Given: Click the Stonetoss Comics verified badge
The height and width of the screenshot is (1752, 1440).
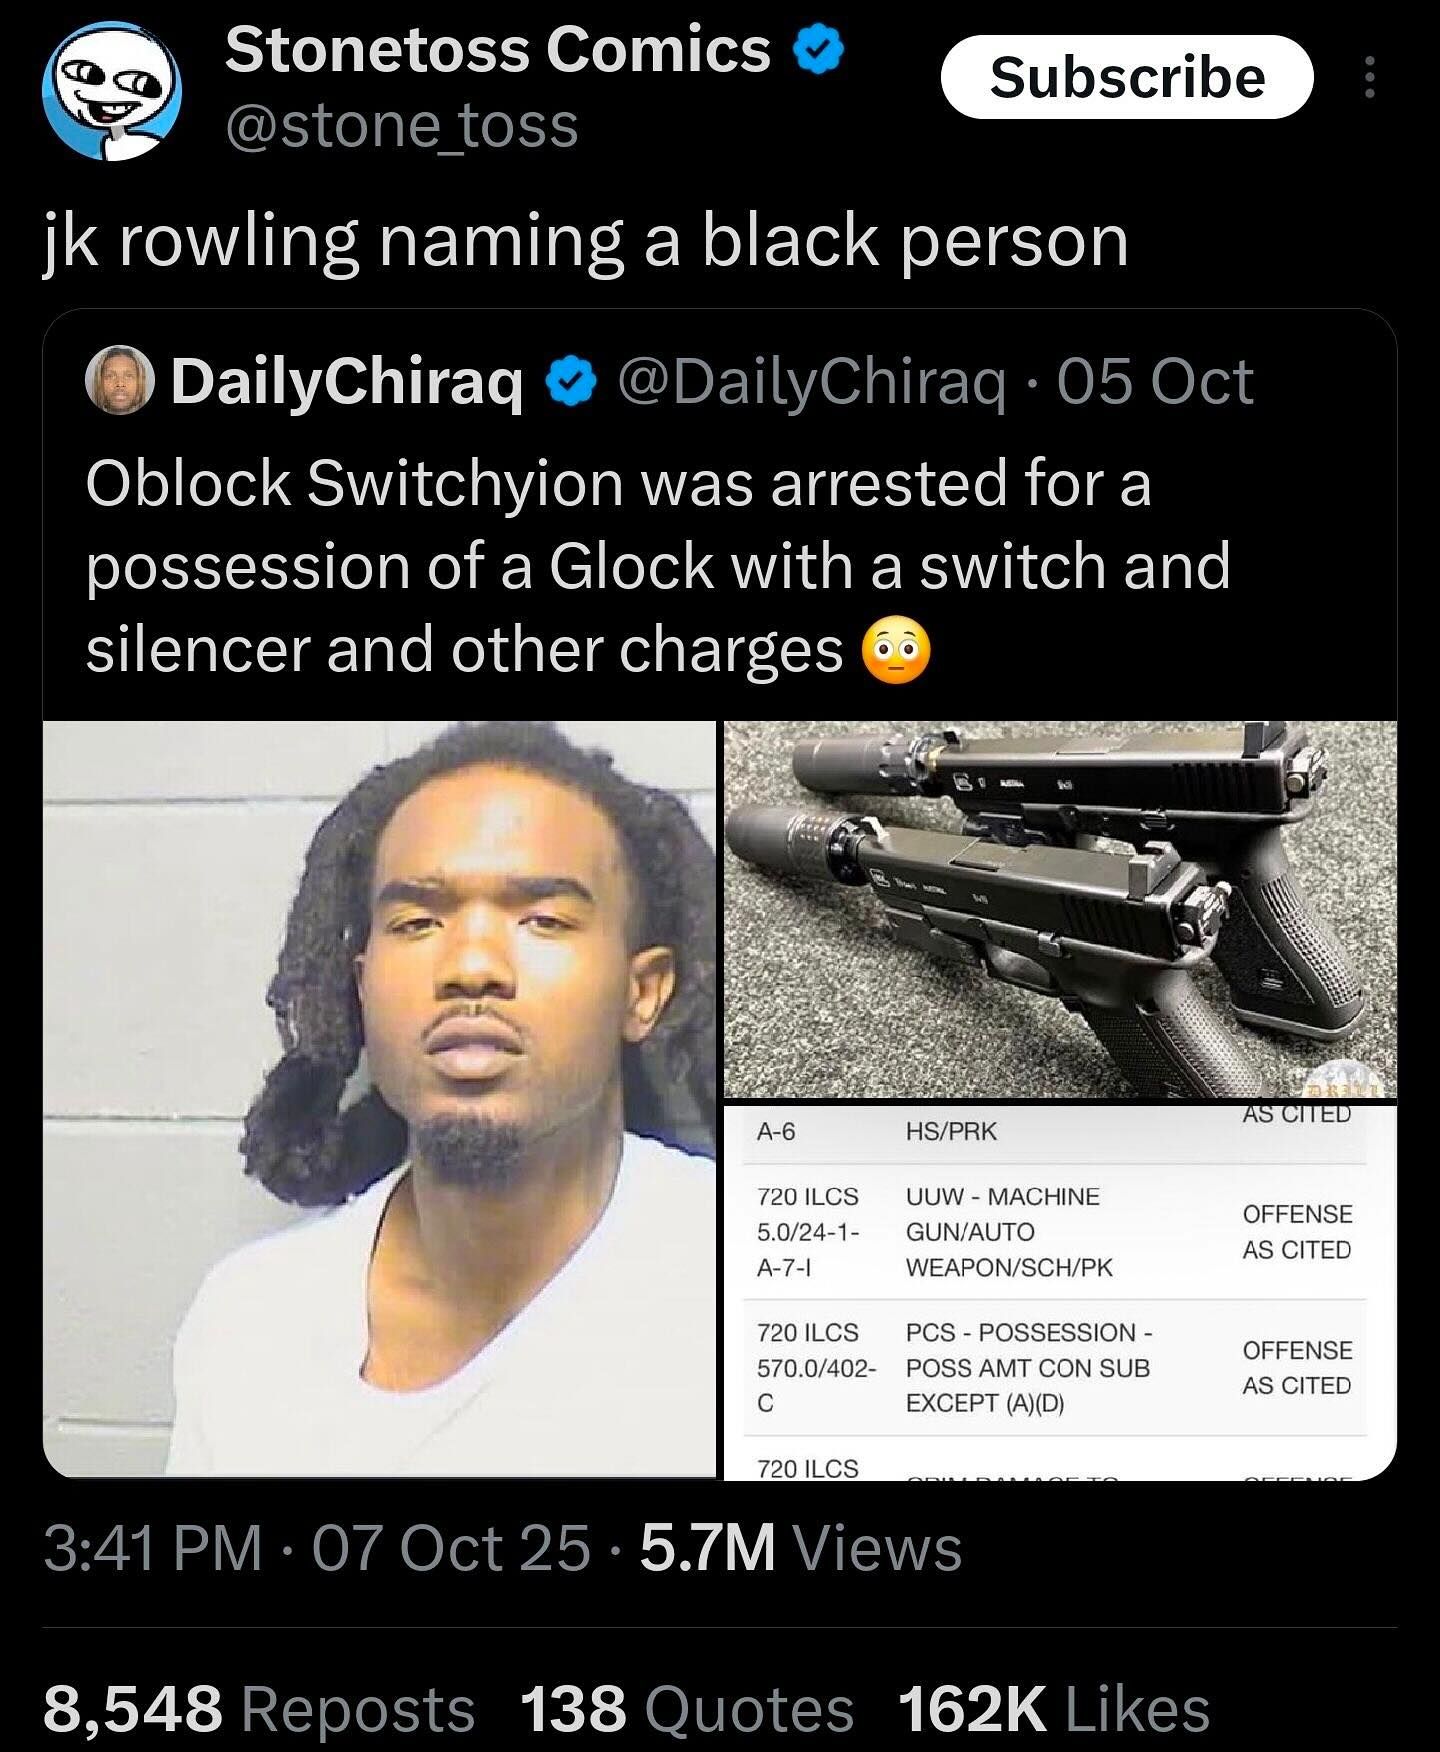Looking at the screenshot, I should tap(821, 50).
